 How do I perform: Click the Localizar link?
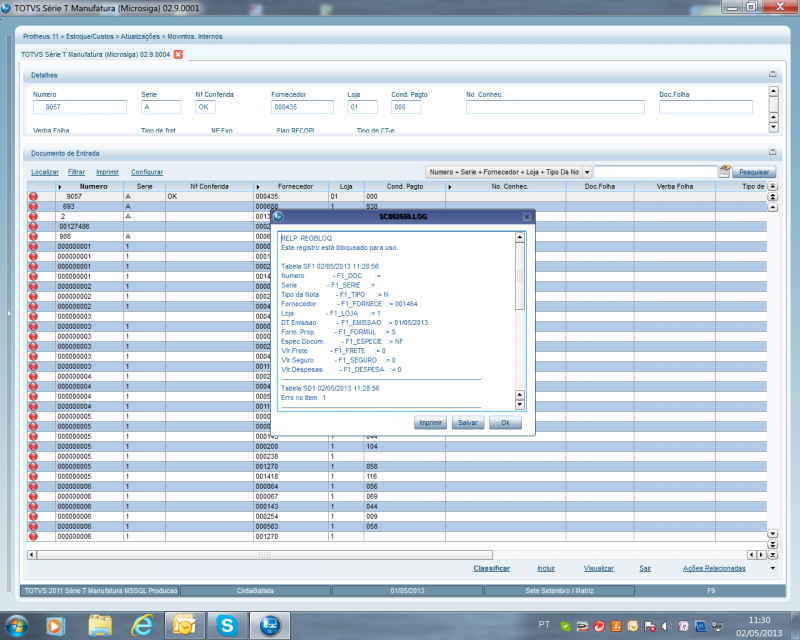[45, 172]
